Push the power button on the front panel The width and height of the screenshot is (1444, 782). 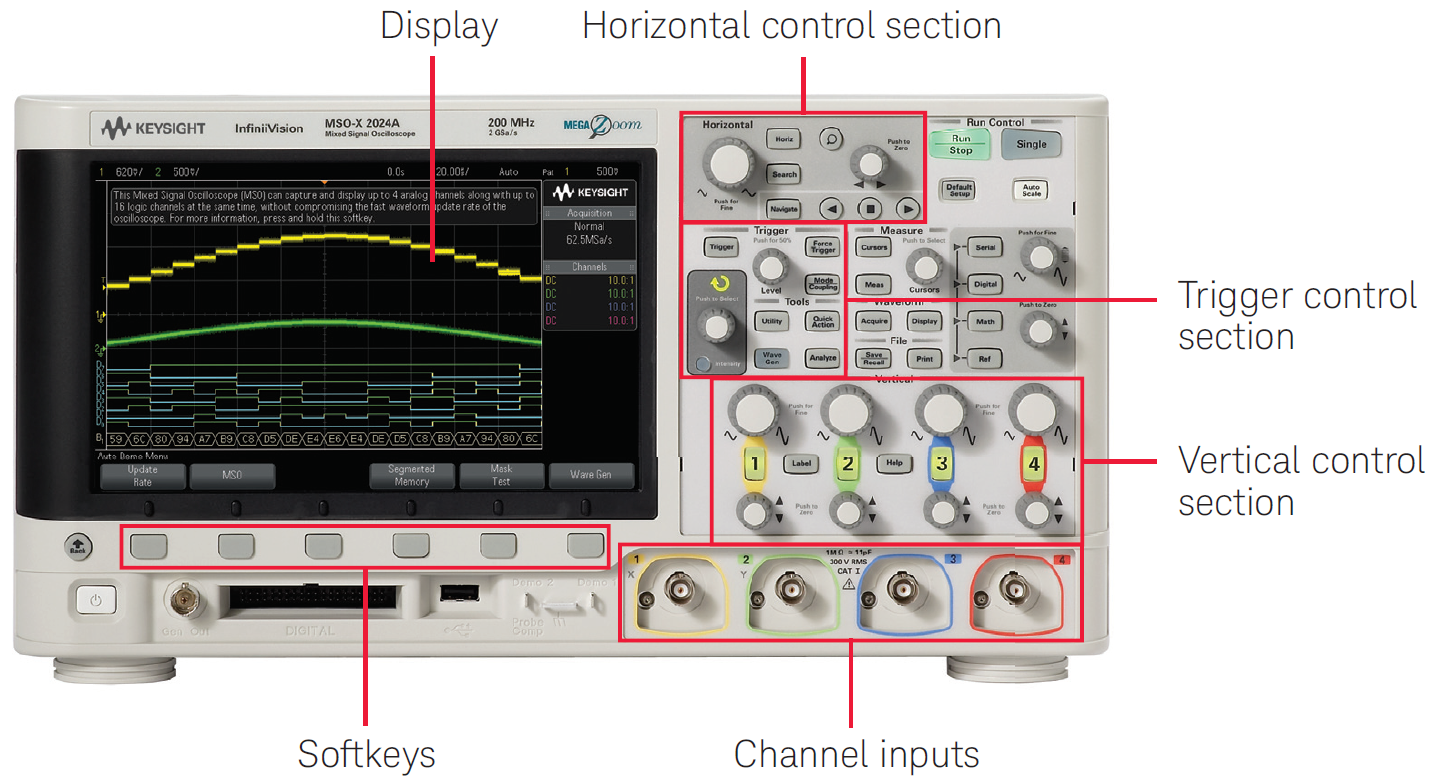(x=96, y=601)
